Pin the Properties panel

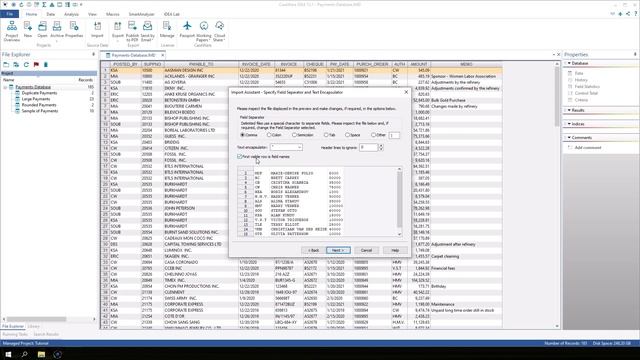coord(635,54)
